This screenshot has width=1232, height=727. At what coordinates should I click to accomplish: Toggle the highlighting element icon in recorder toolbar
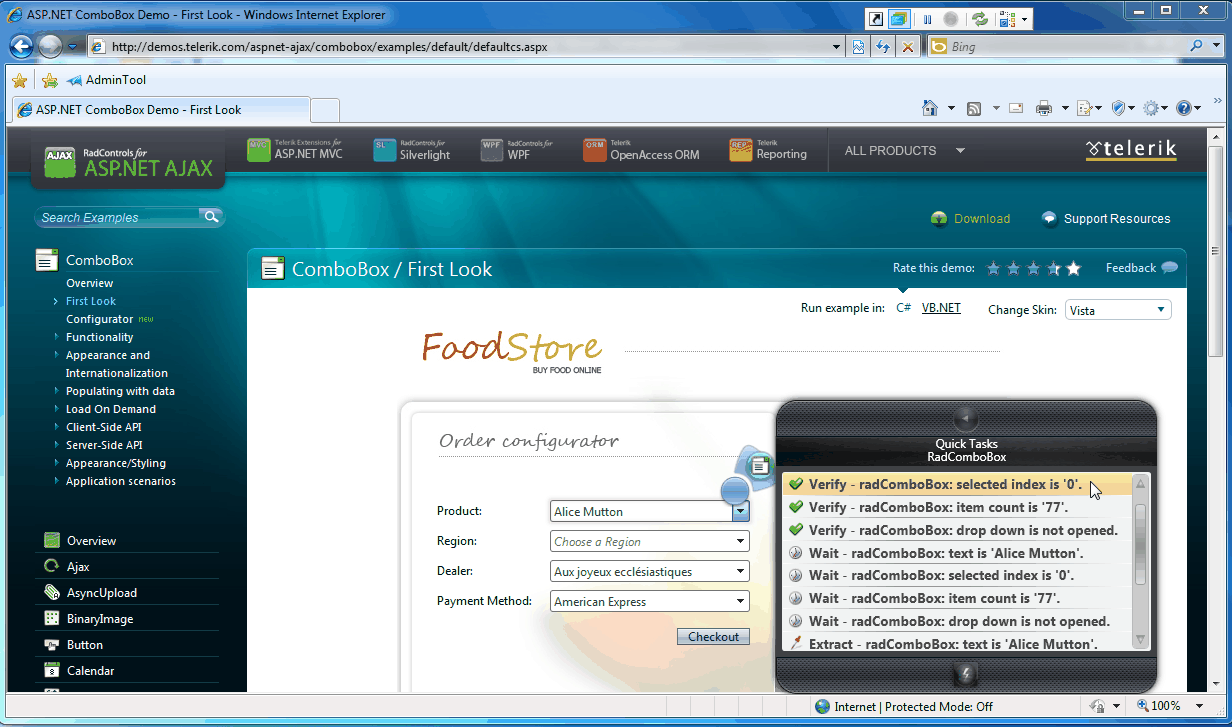point(900,19)
